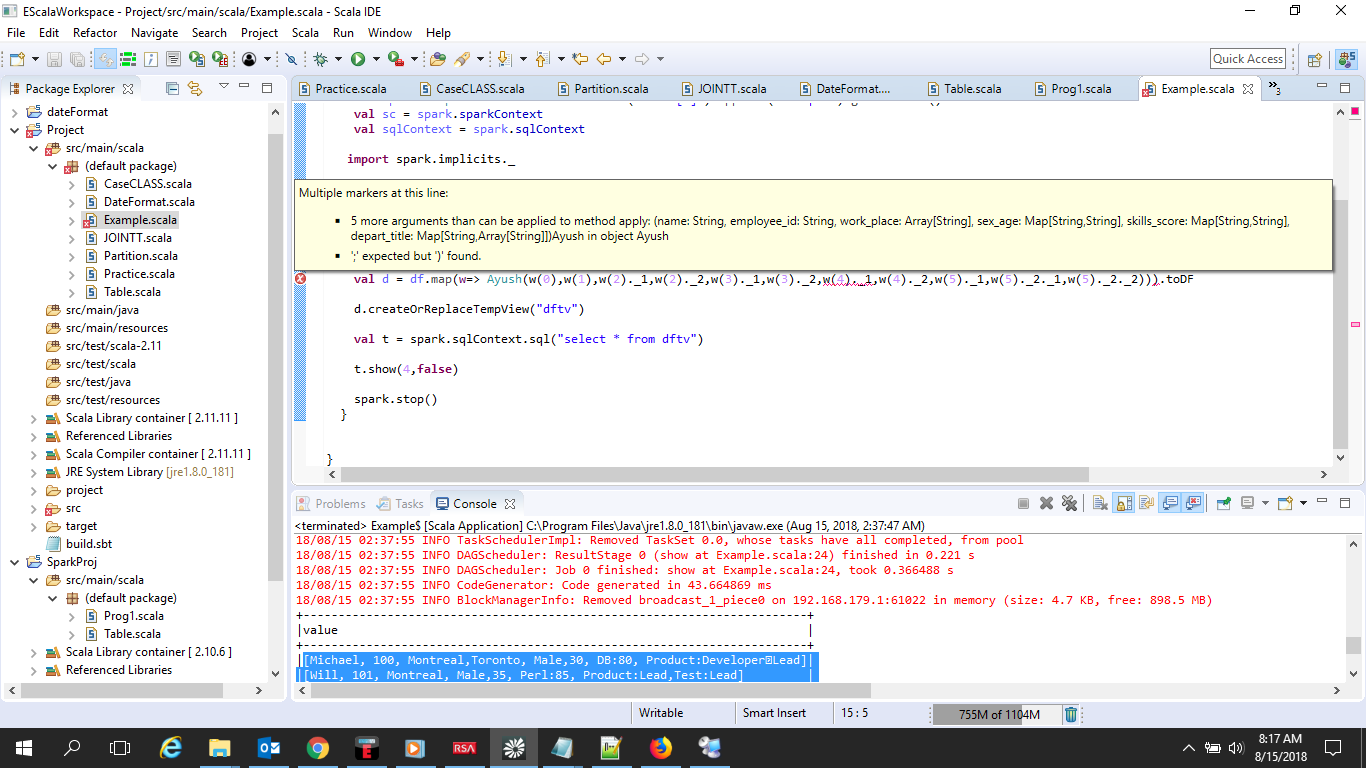Viewport: 1366px width, 768px height.
Task: Click the Debug bug icon
Action: pos(321,59)
